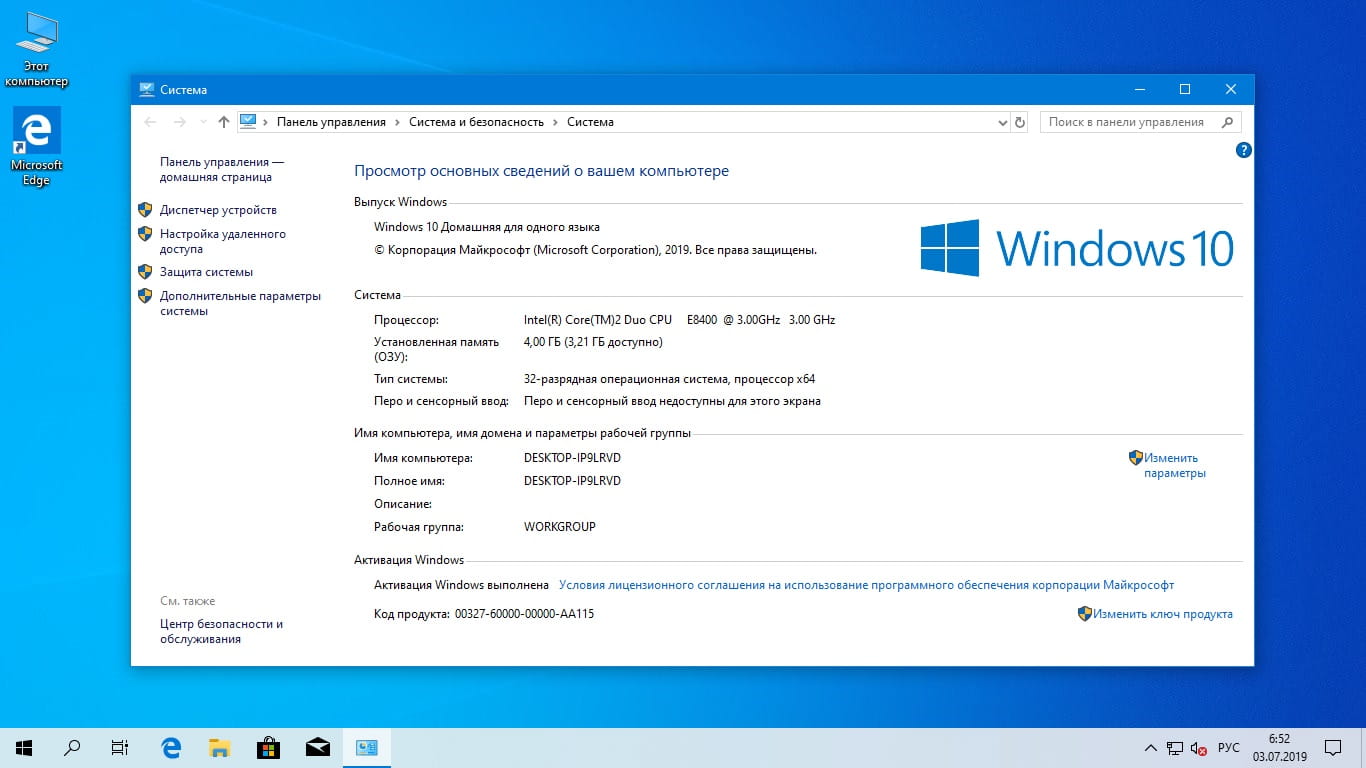
Task: Expand the address bar history dropdown
Action: (x=1003, y=122)
